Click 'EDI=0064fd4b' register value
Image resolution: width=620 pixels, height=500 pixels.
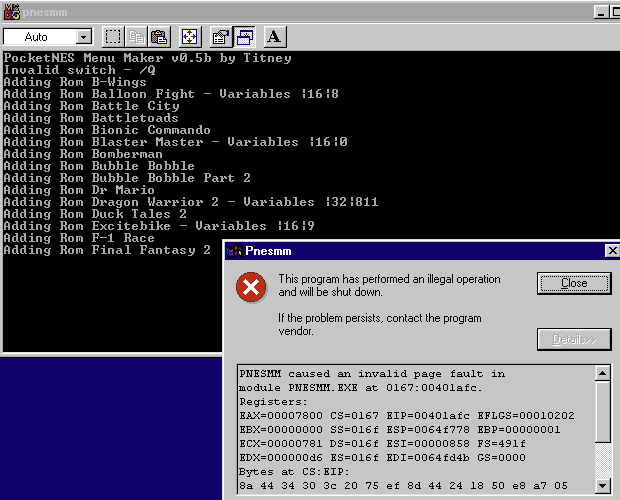pyautogui.click(x=427, y=458)
